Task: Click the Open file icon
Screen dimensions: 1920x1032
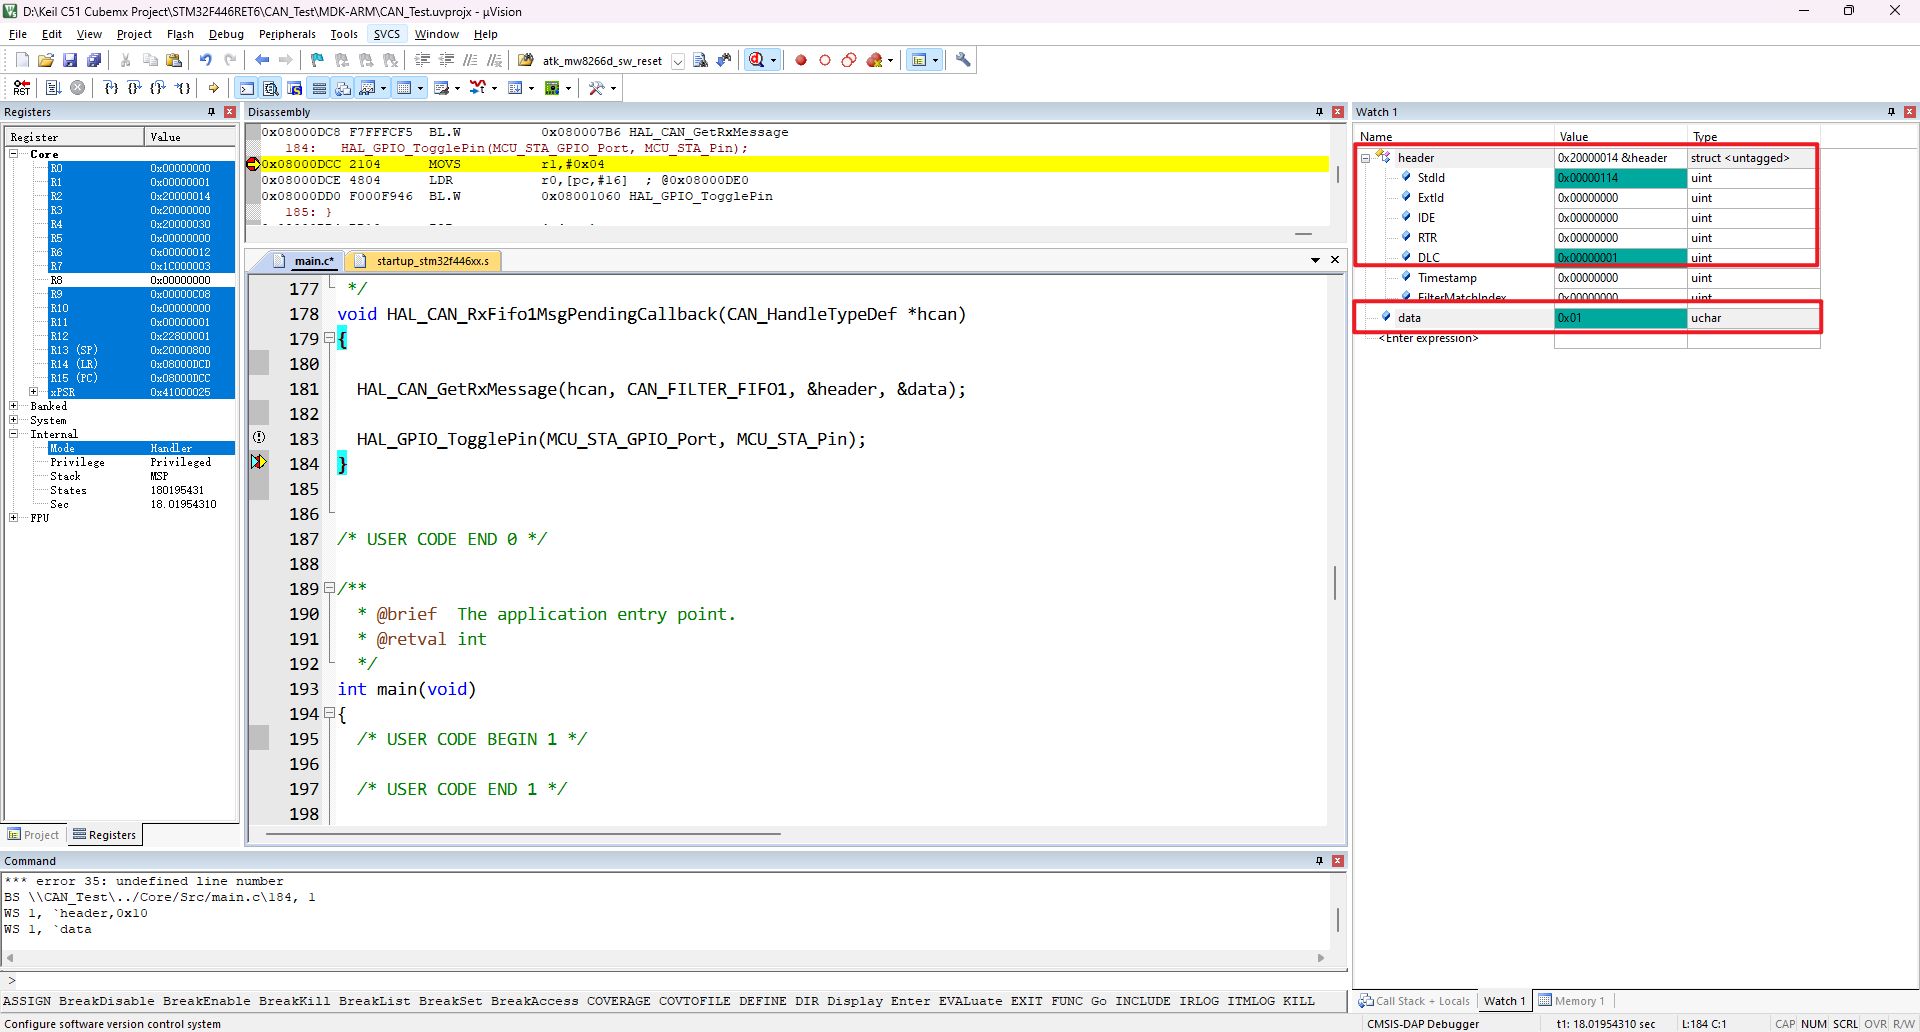Action: 46,60
